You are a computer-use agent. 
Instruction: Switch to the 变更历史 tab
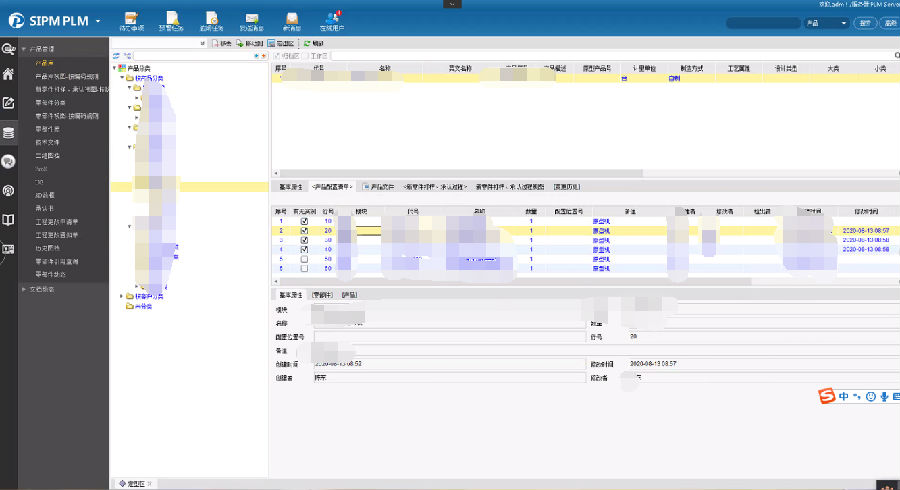pos(566,186)
